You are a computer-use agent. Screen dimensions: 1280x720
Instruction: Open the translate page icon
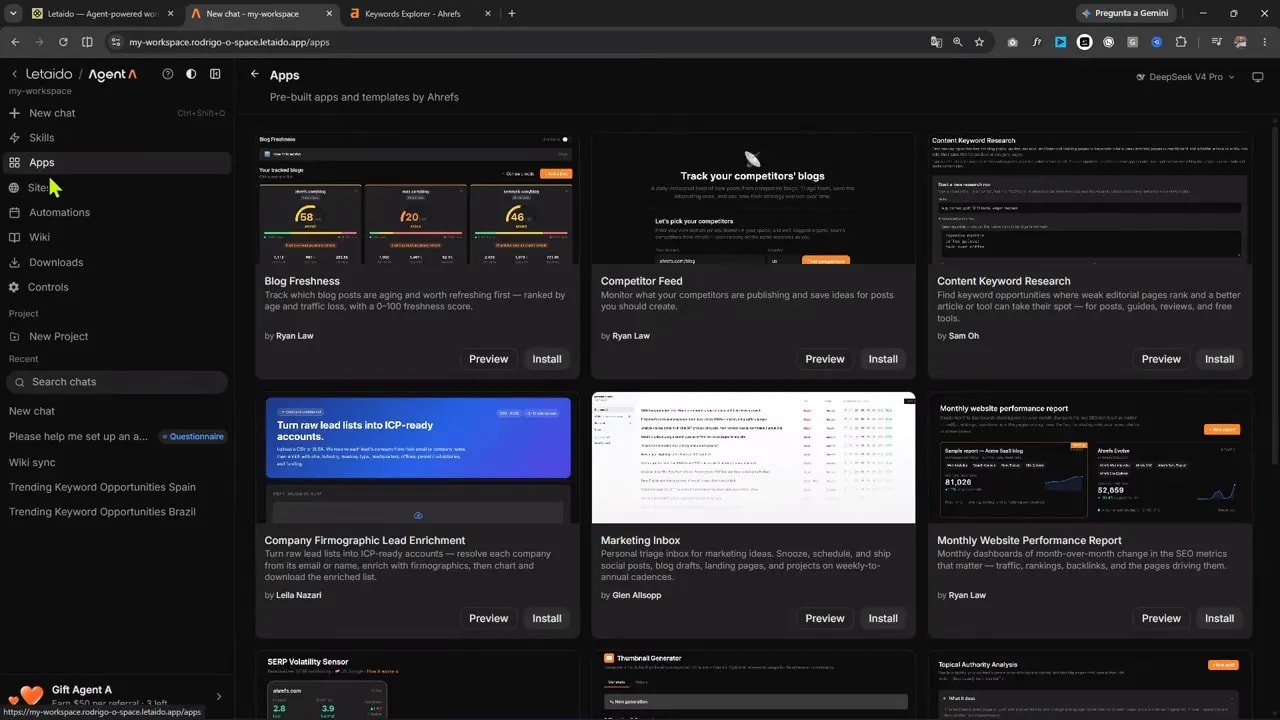[936, 42]
